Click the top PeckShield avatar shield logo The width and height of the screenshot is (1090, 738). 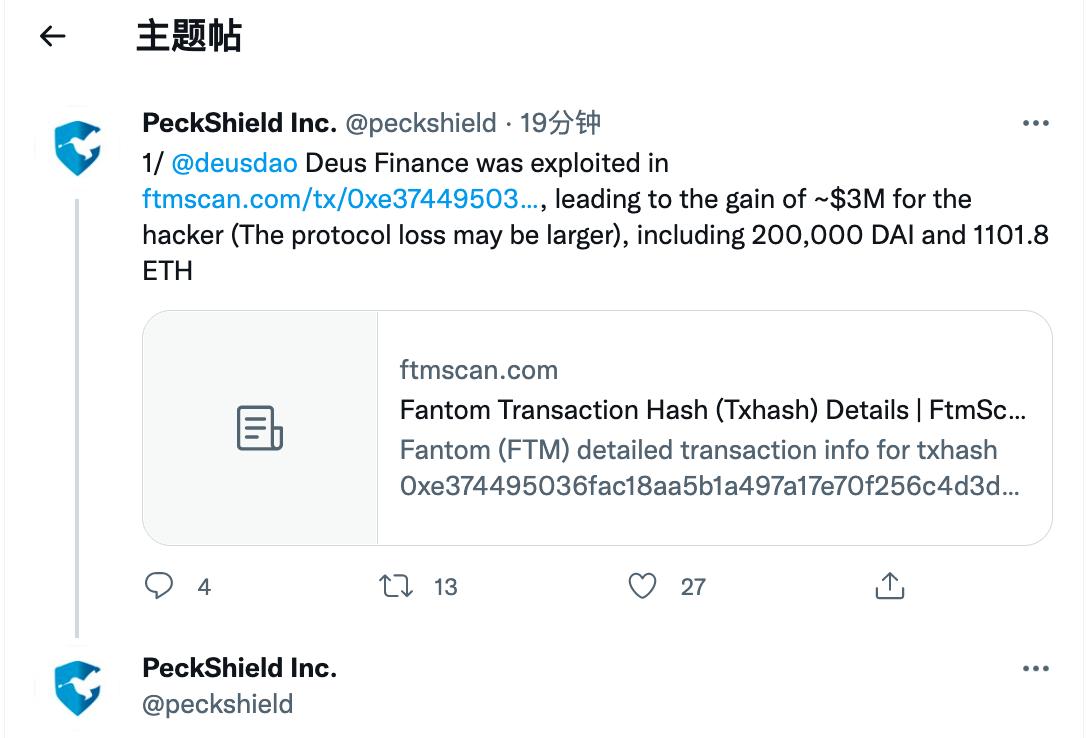[x=78, y=147]
